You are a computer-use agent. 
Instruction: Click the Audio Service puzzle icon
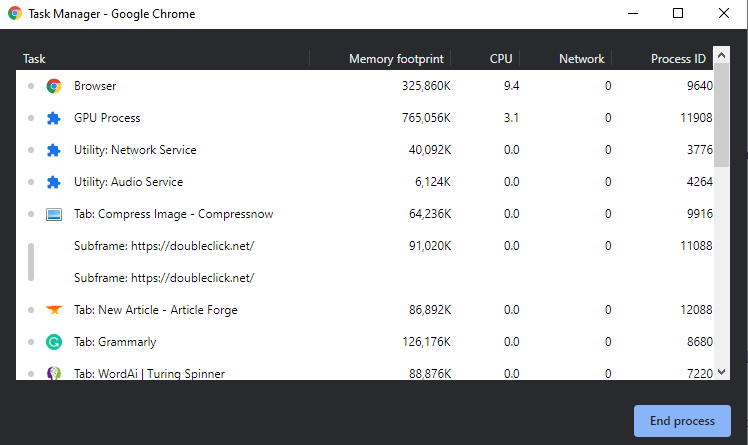pos(54,182)
